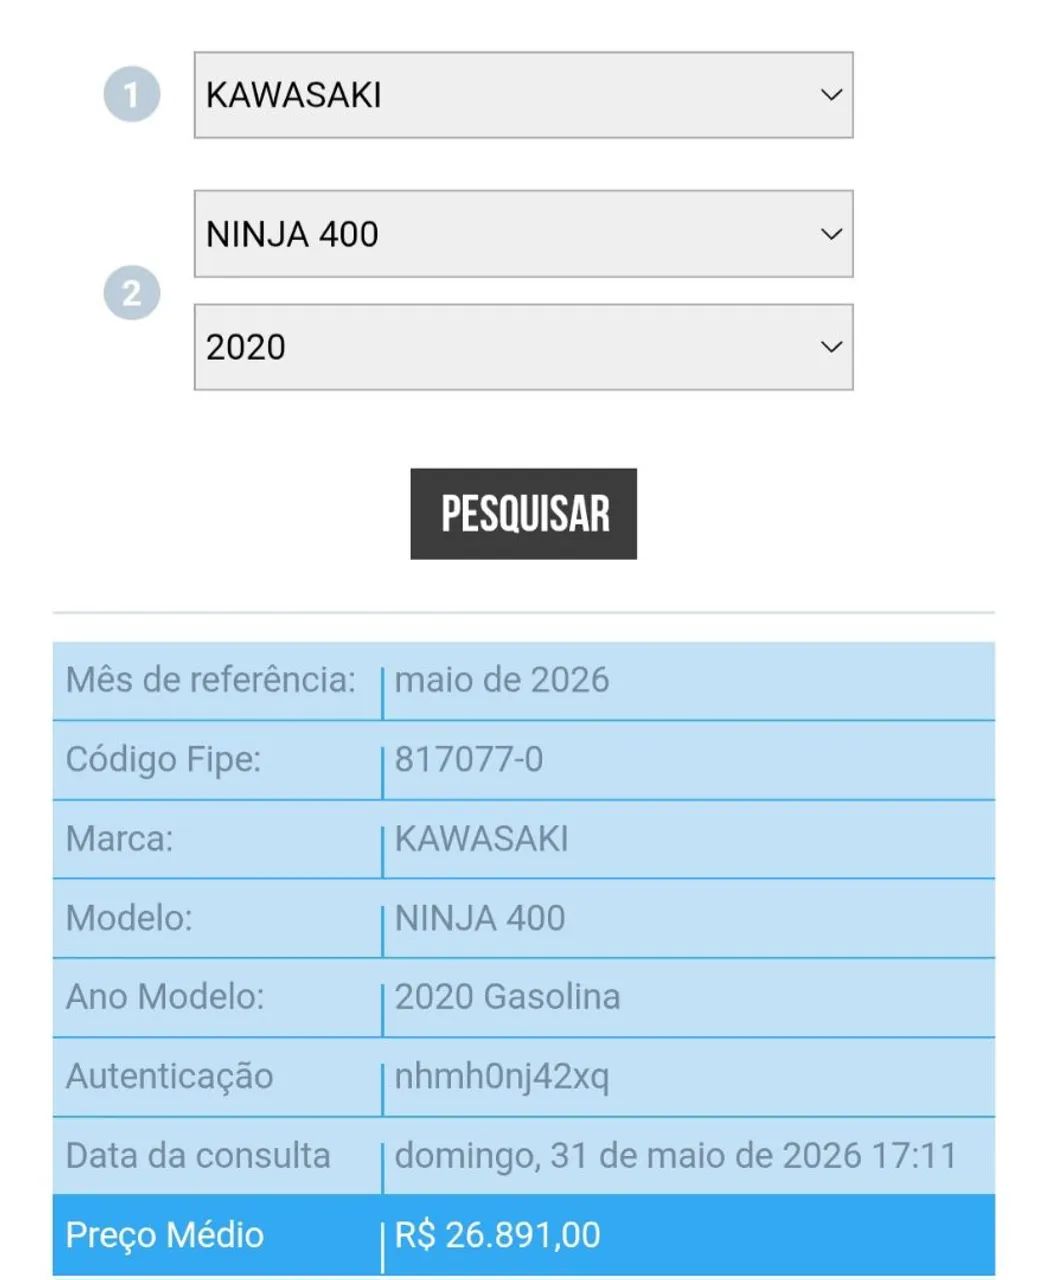This screenshot has height=1280, width=1060.
Task: Click the Modelo row value NINJA 400
Action: click(480, 918)
